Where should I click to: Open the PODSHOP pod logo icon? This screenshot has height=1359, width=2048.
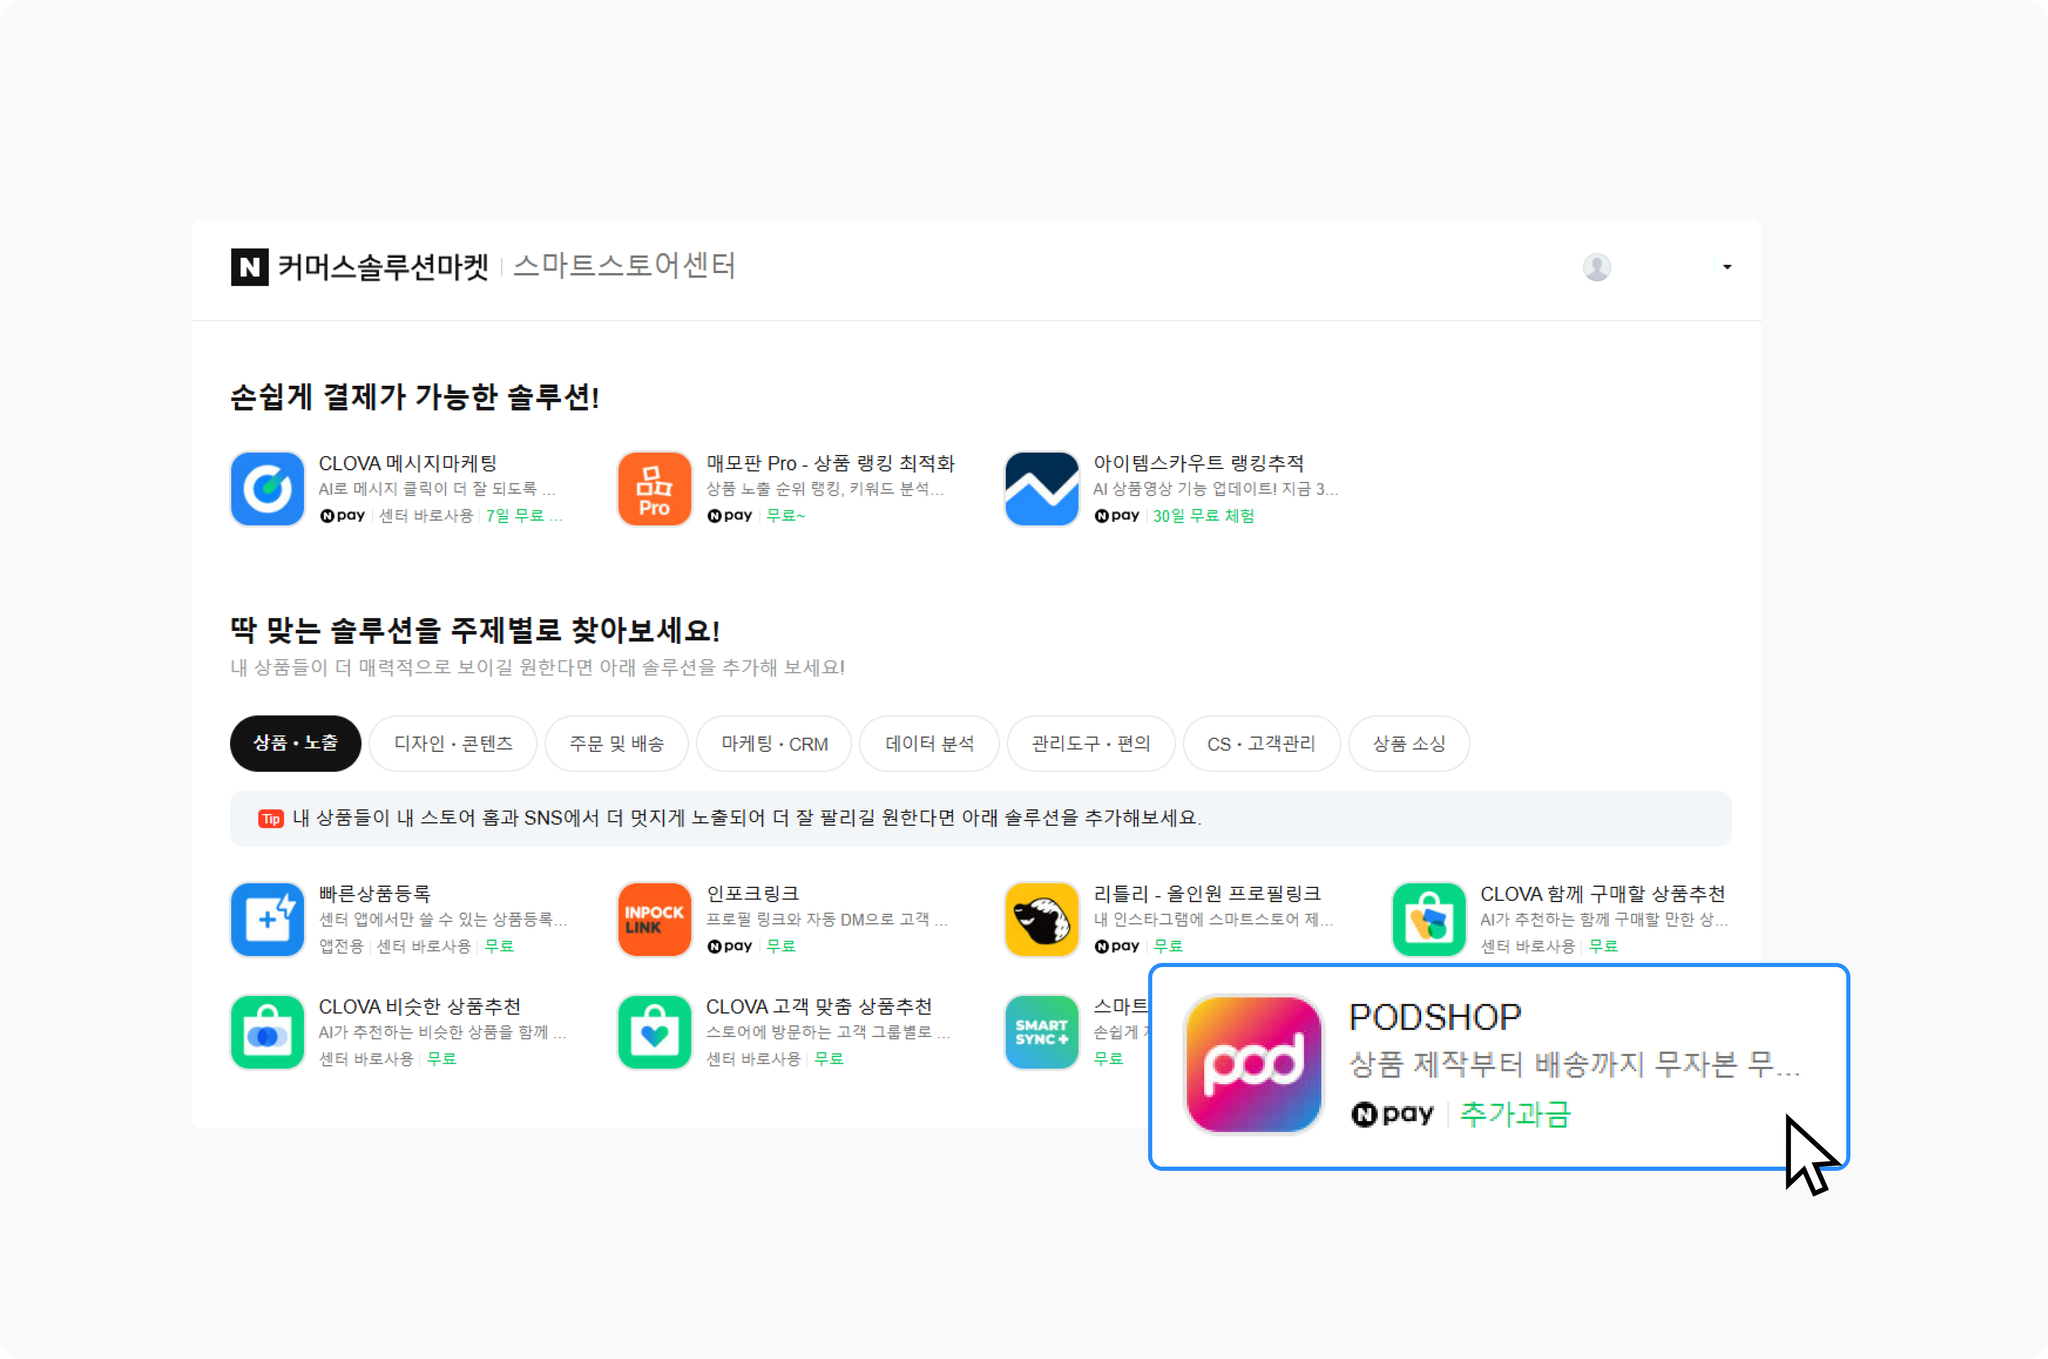(1253, 1064)
